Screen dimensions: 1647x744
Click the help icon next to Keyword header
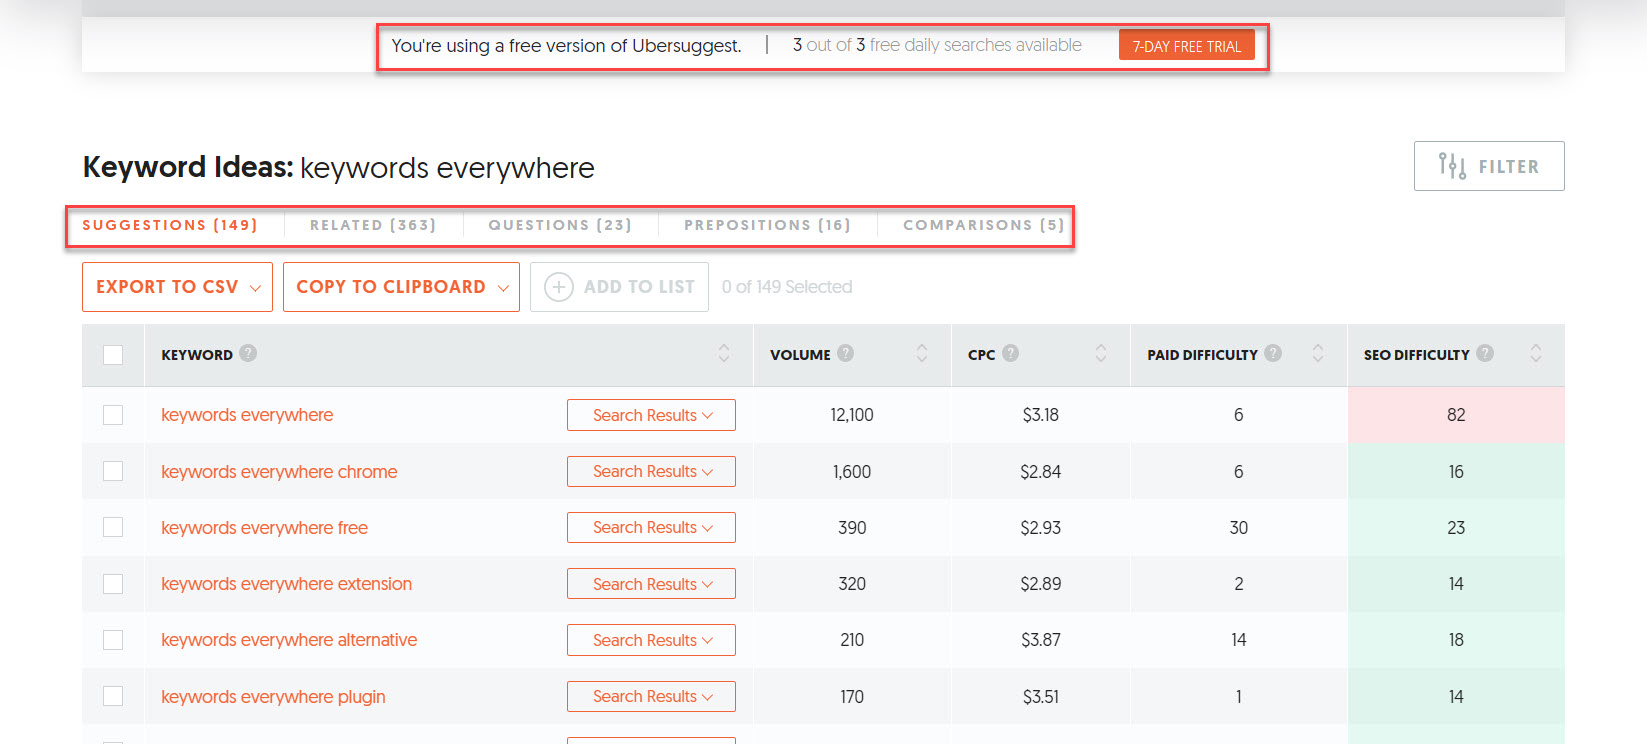click(248, 353)
